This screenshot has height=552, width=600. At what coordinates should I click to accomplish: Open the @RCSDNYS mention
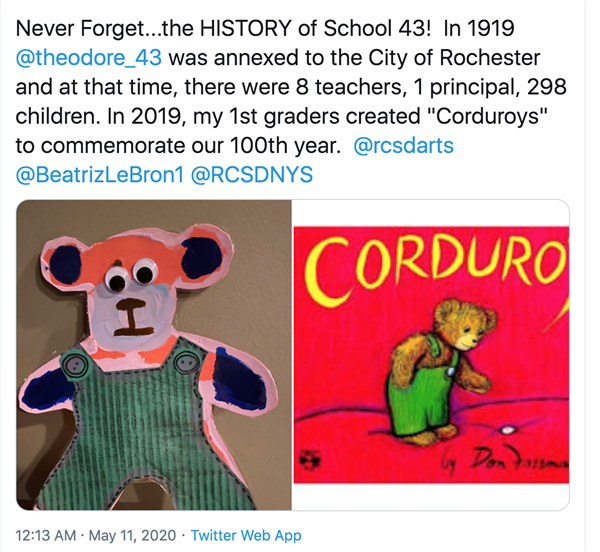[x=252, y=175]
